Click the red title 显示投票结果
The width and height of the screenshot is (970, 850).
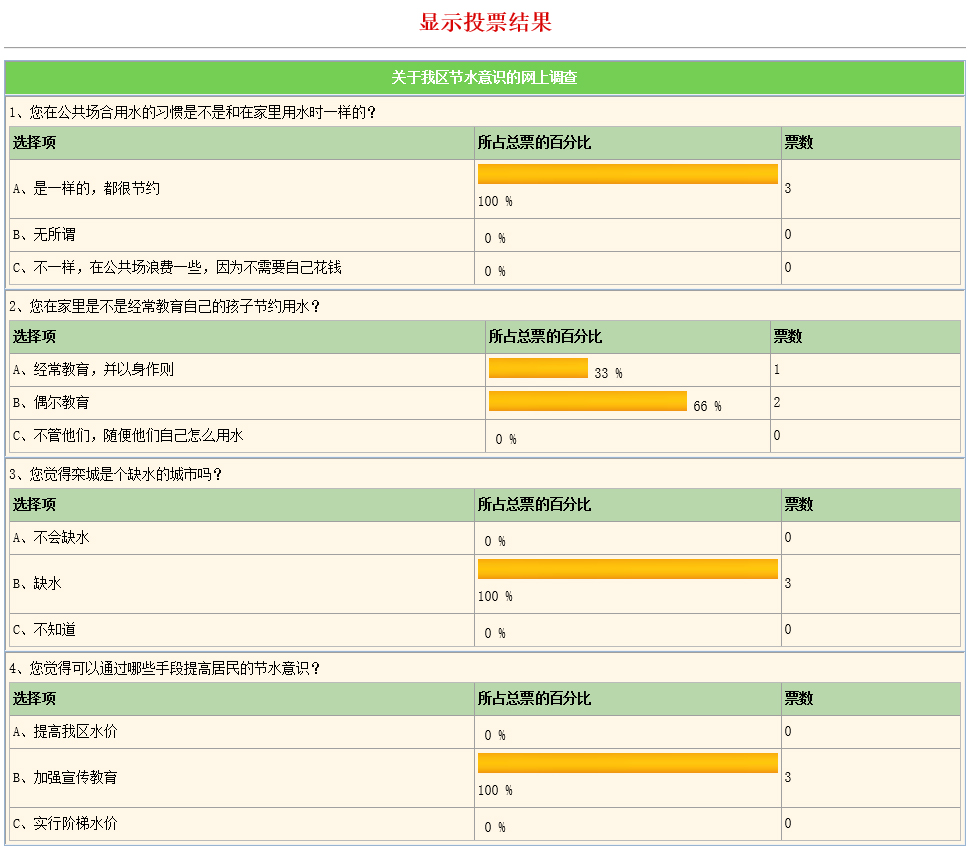485,22
